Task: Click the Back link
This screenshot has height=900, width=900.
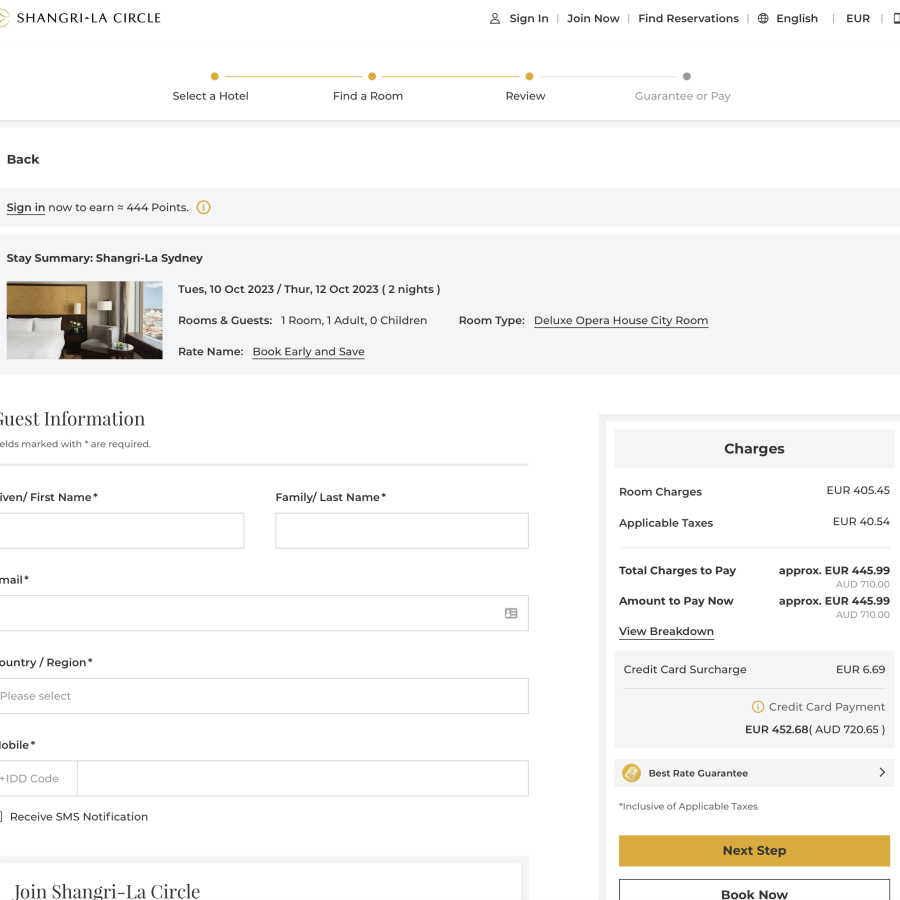Action: tap(23, 159)
